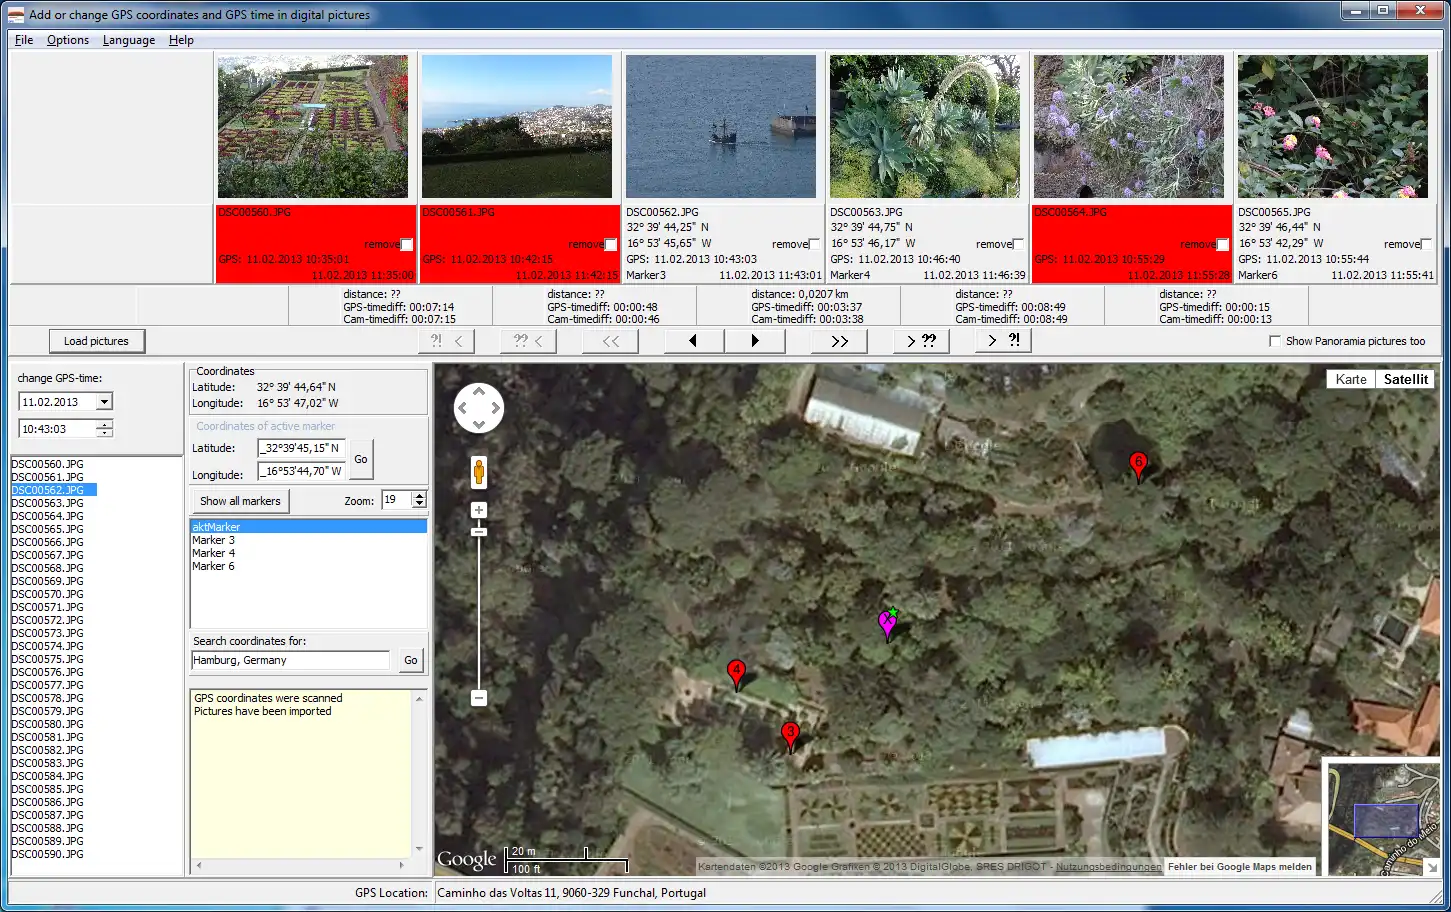Toggle remove checkbox for DSC00561.JPG
The height and width of the screenshot is (912, 1451).
pyautogui.click(x=611, y=244)
